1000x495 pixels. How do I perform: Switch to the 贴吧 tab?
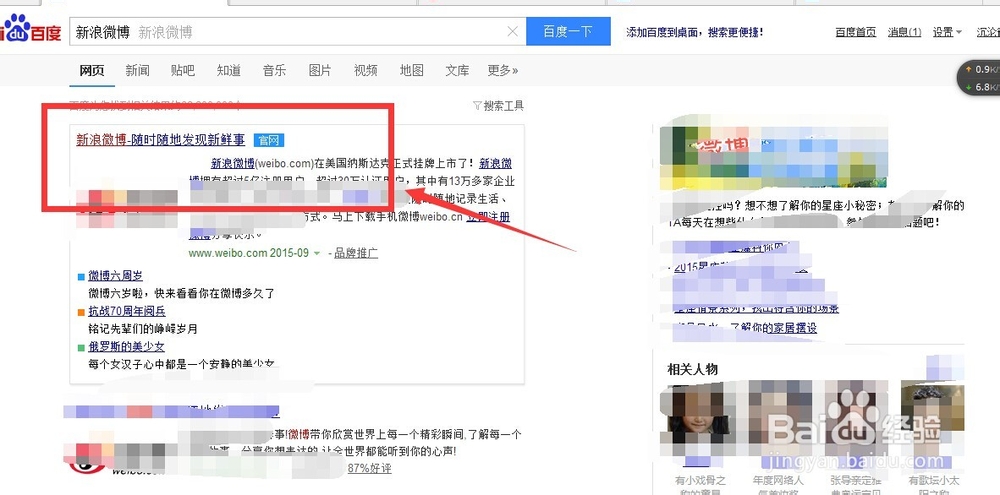(x=183, y=70)
